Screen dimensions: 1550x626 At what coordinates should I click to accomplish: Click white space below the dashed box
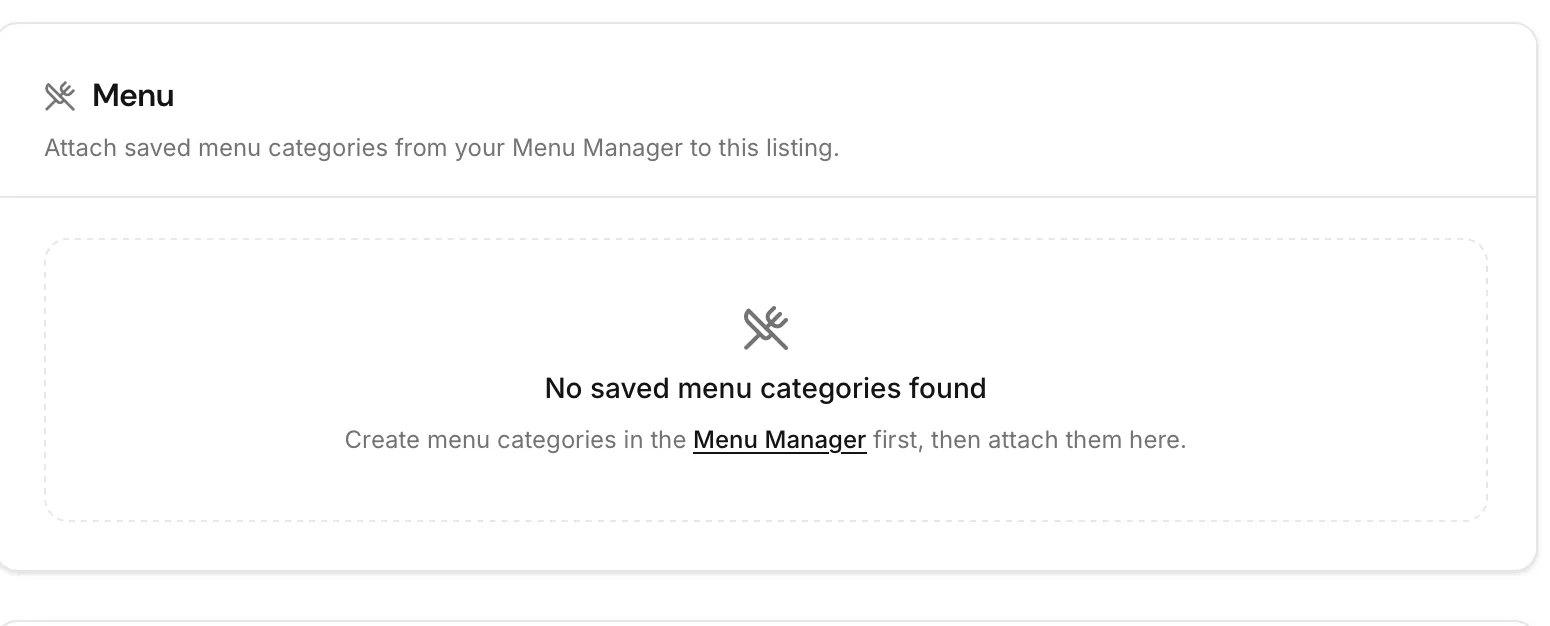pyautogui.click(x=766, y=545)
